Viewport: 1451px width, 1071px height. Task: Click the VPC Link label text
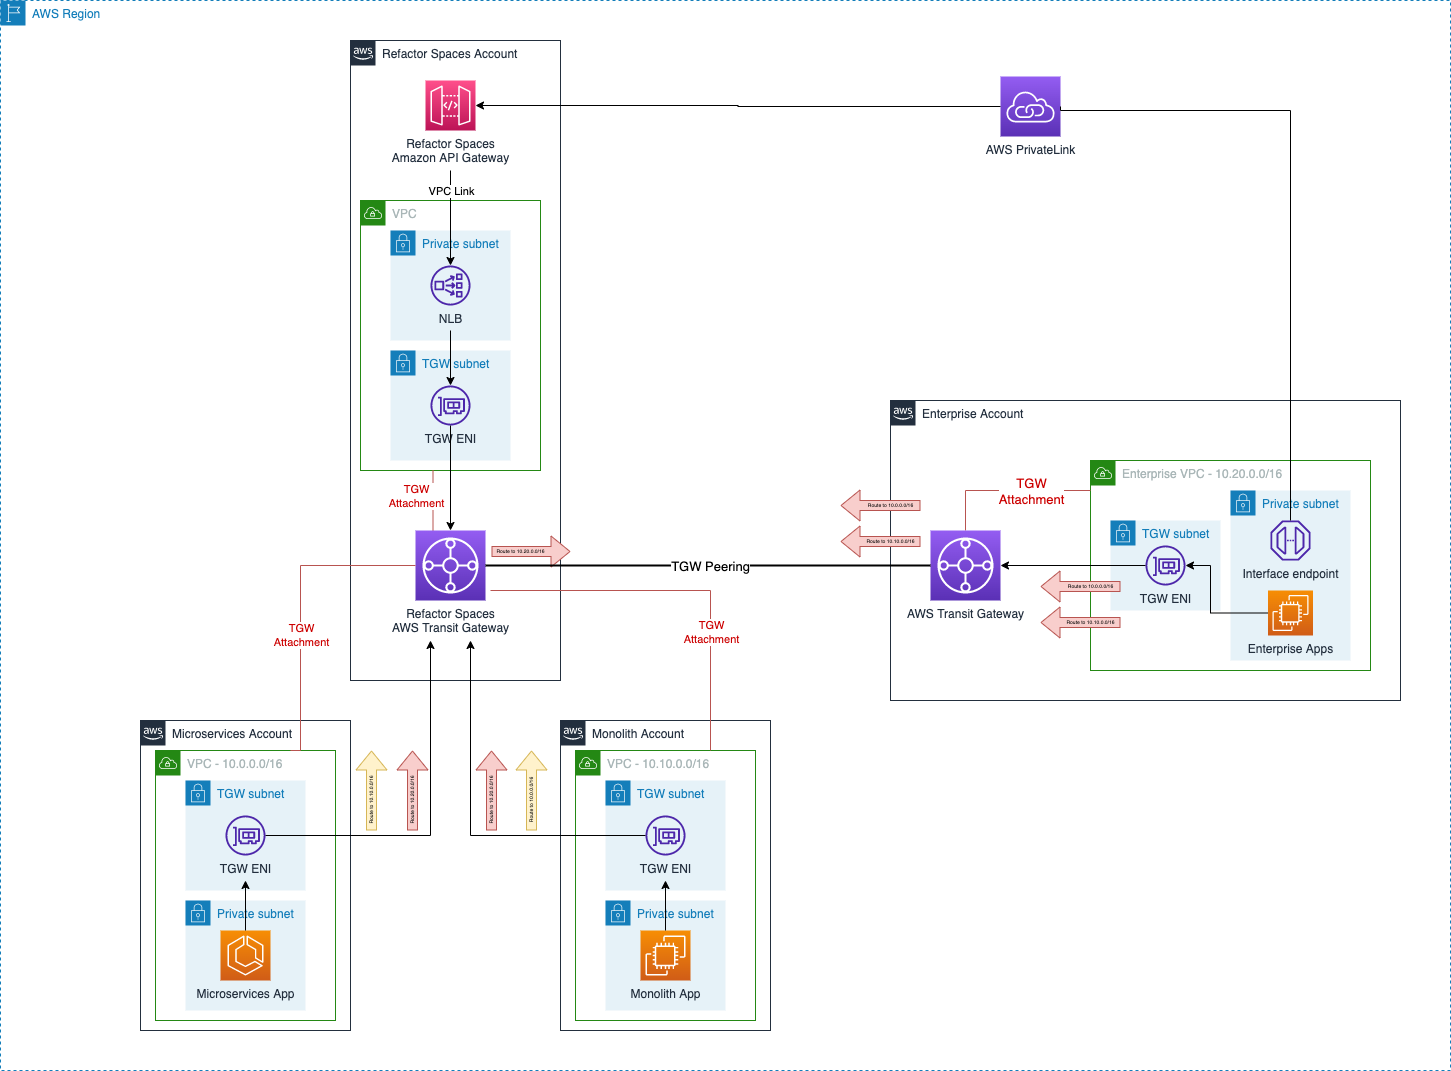pyautogui.click(x=451, y=190)
